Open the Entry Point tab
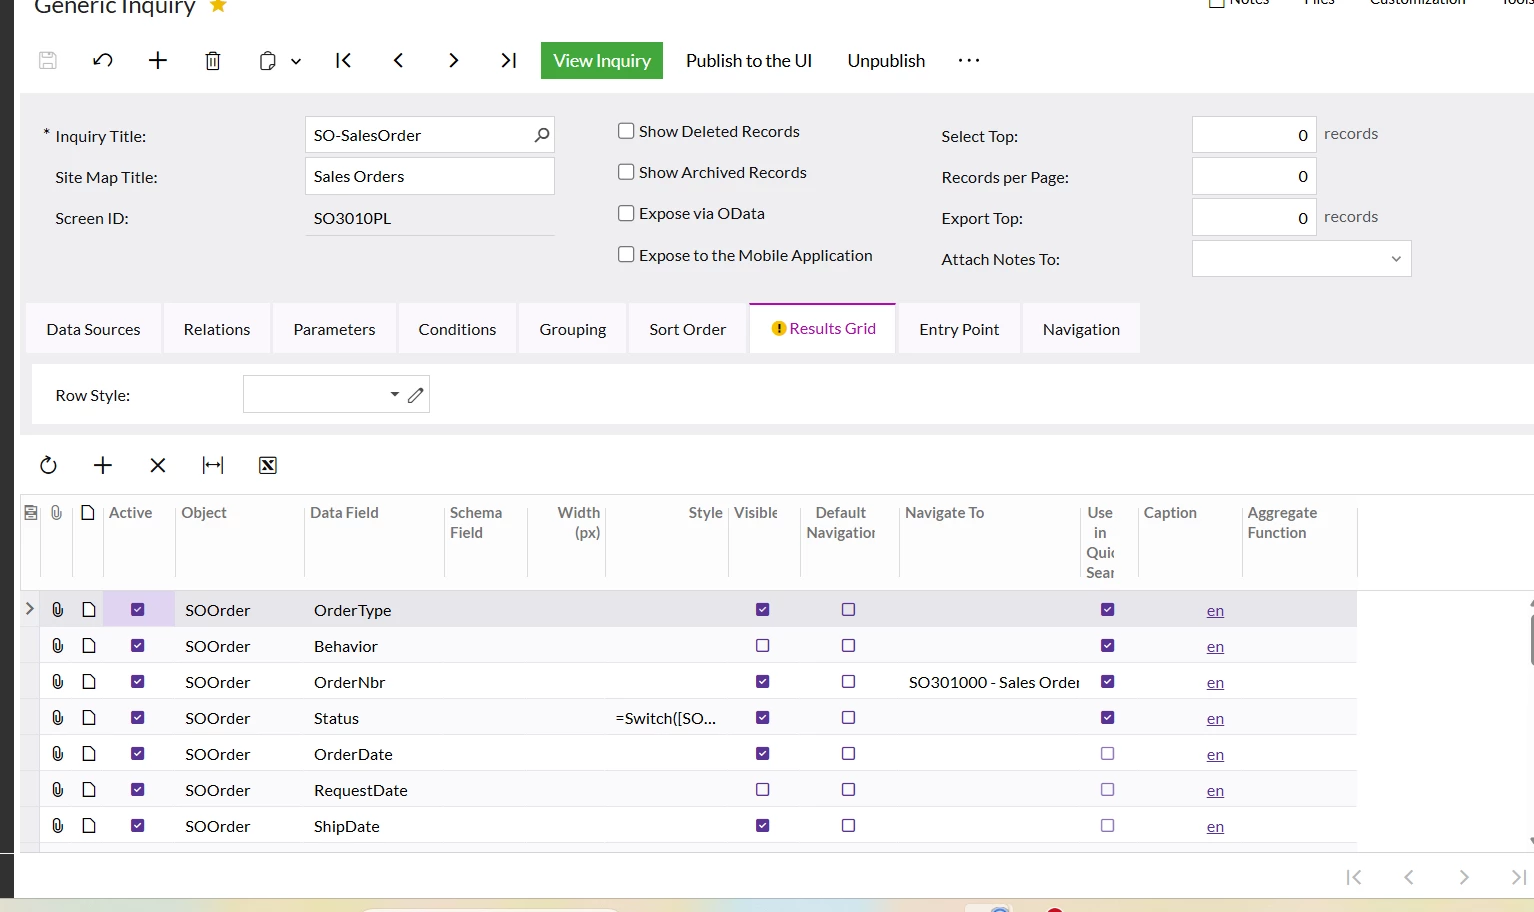The image size is (1534, 912). (959, 329)
